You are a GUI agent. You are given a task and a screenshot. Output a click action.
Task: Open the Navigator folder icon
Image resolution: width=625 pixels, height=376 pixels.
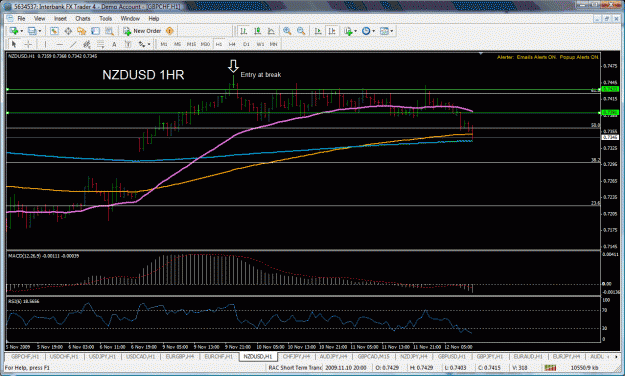(82, 31)
